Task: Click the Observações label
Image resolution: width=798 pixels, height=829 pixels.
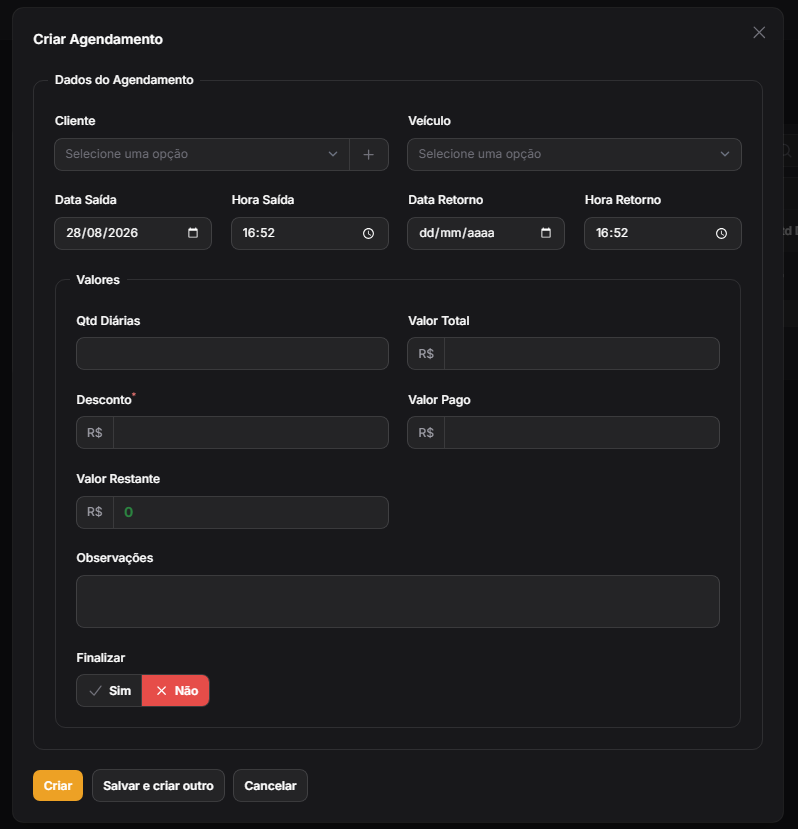Action: [115, 558]
